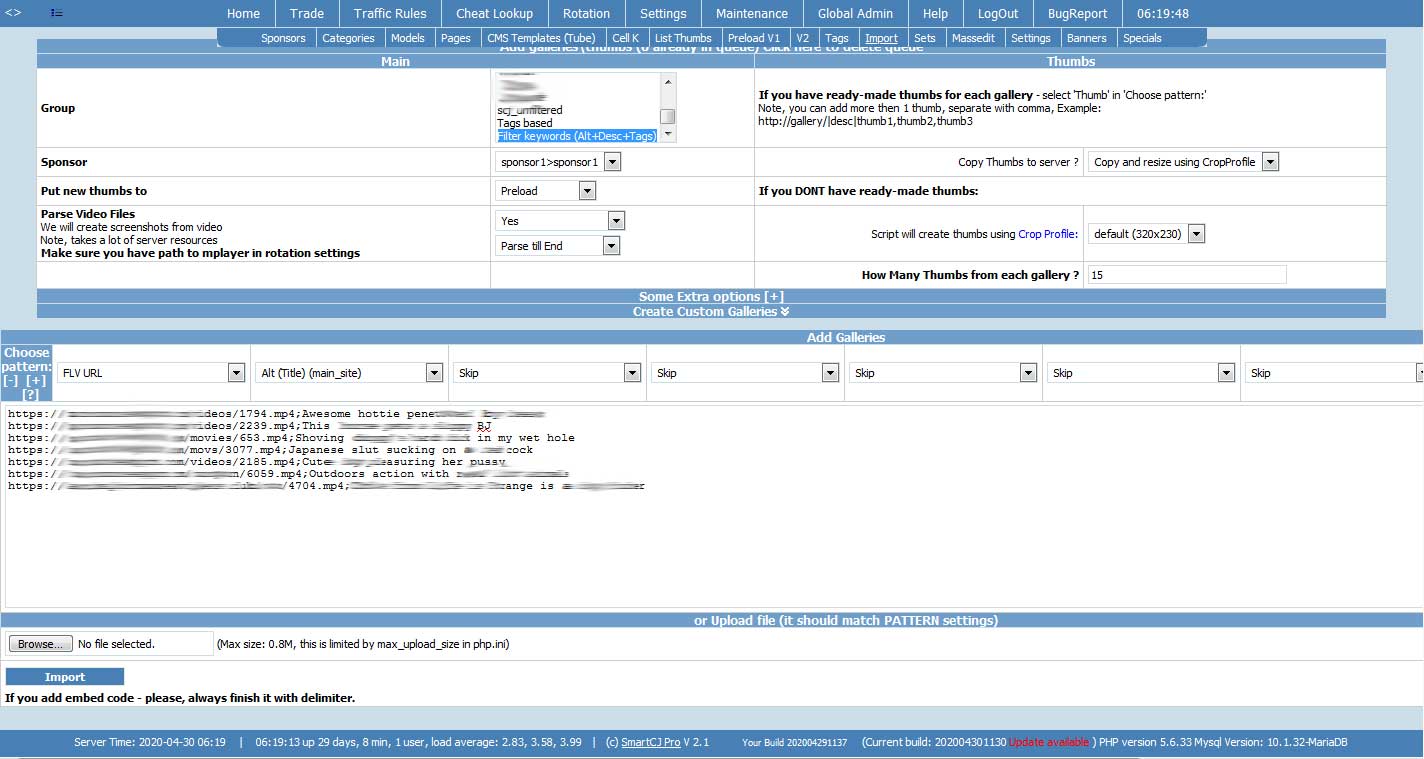
Task: Open Massedit submenu tab
Action: [x=973, y=38]
